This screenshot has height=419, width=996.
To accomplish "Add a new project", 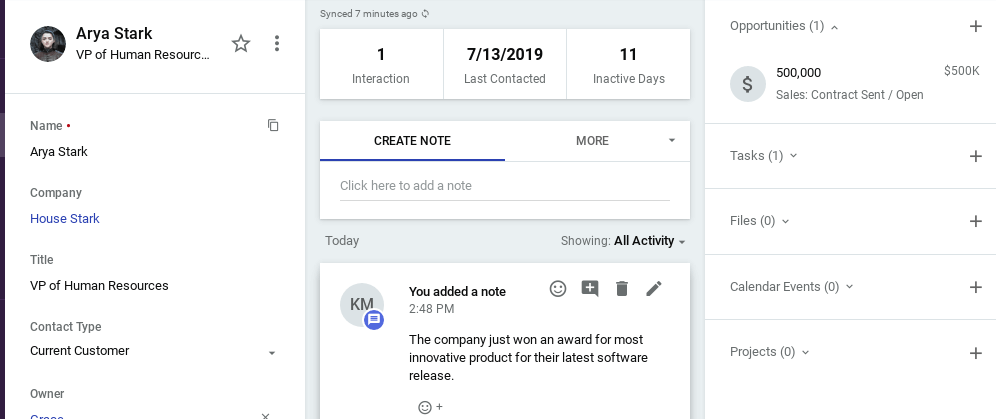I will tap(976, 353).
